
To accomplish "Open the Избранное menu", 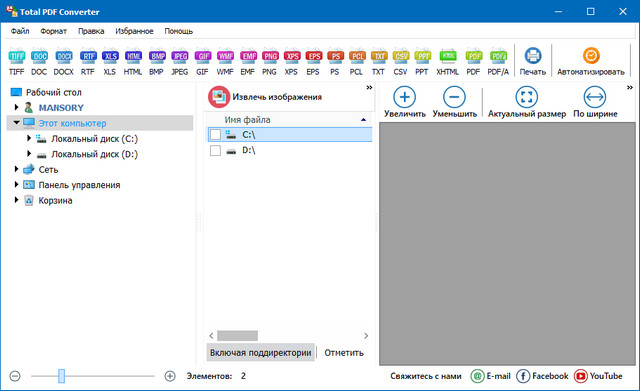I will tap(134, 31).
